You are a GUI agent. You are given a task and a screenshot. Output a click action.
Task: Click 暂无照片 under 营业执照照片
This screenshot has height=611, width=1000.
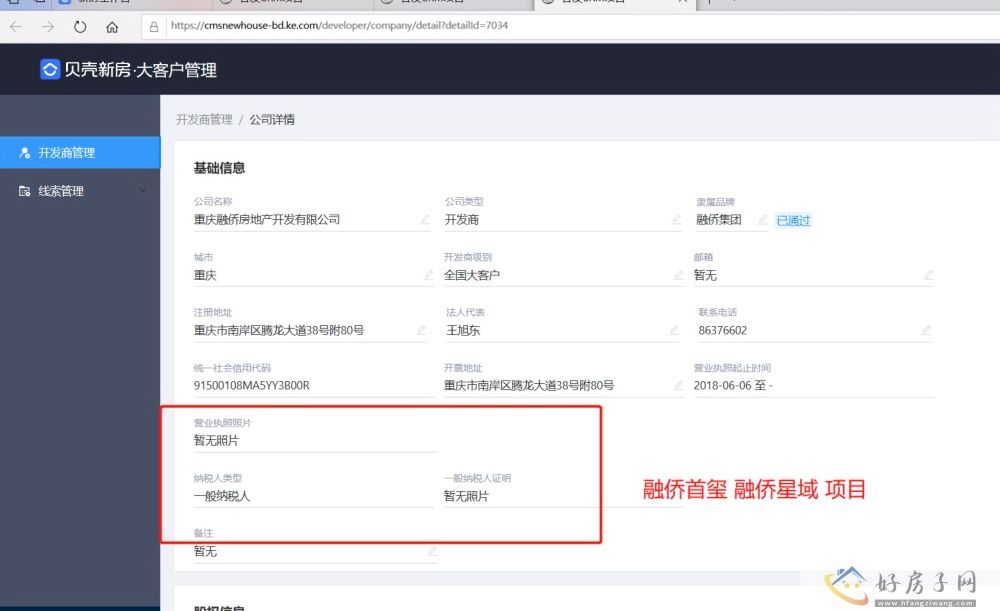(x=216, y=440)
